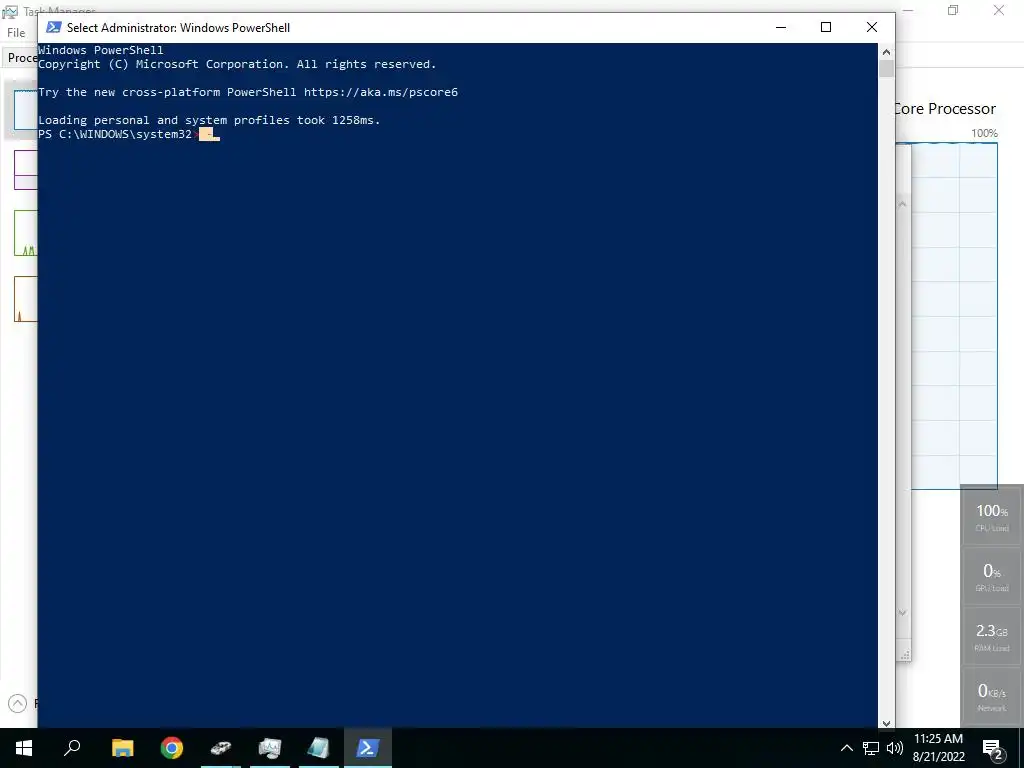Click the 0% GPU Load widget tile

992,577
